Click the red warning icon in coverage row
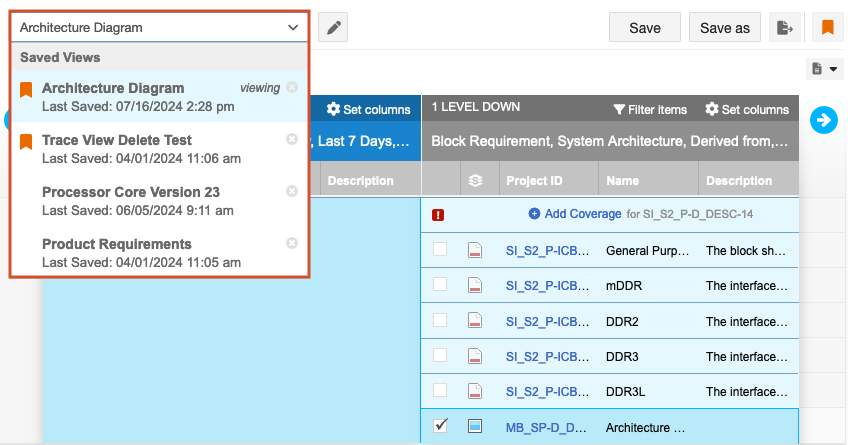 coord(438,214)
